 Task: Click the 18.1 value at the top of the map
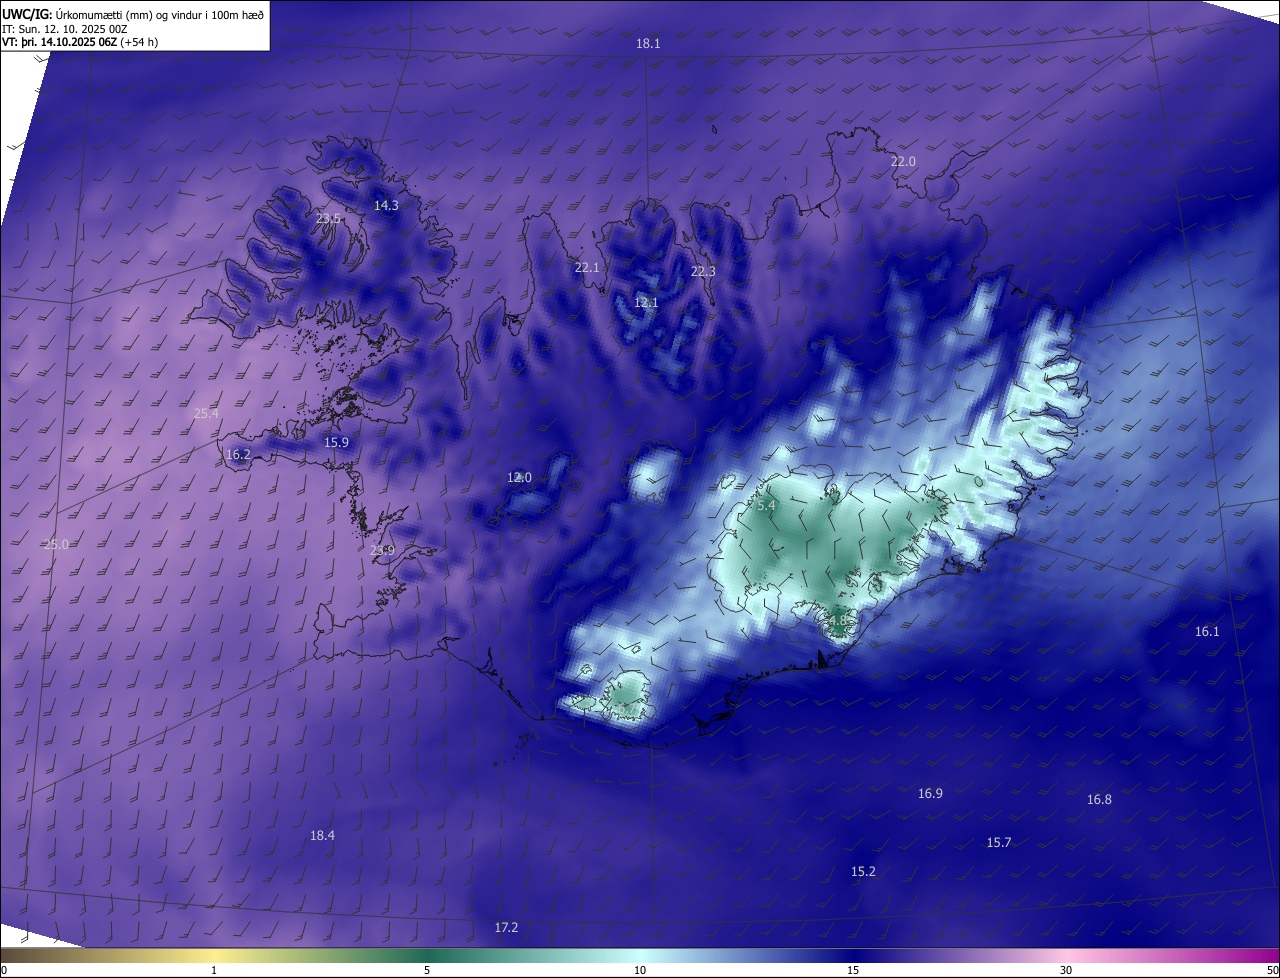pyautogui.click(x=648, y=43)
